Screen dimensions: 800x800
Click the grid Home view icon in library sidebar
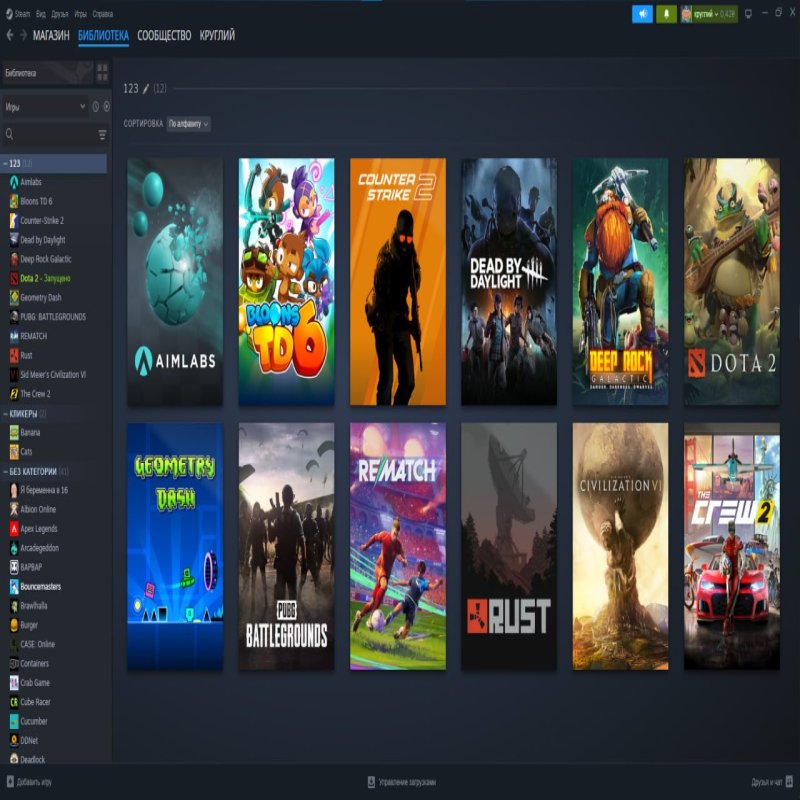[x=102, y=73]
